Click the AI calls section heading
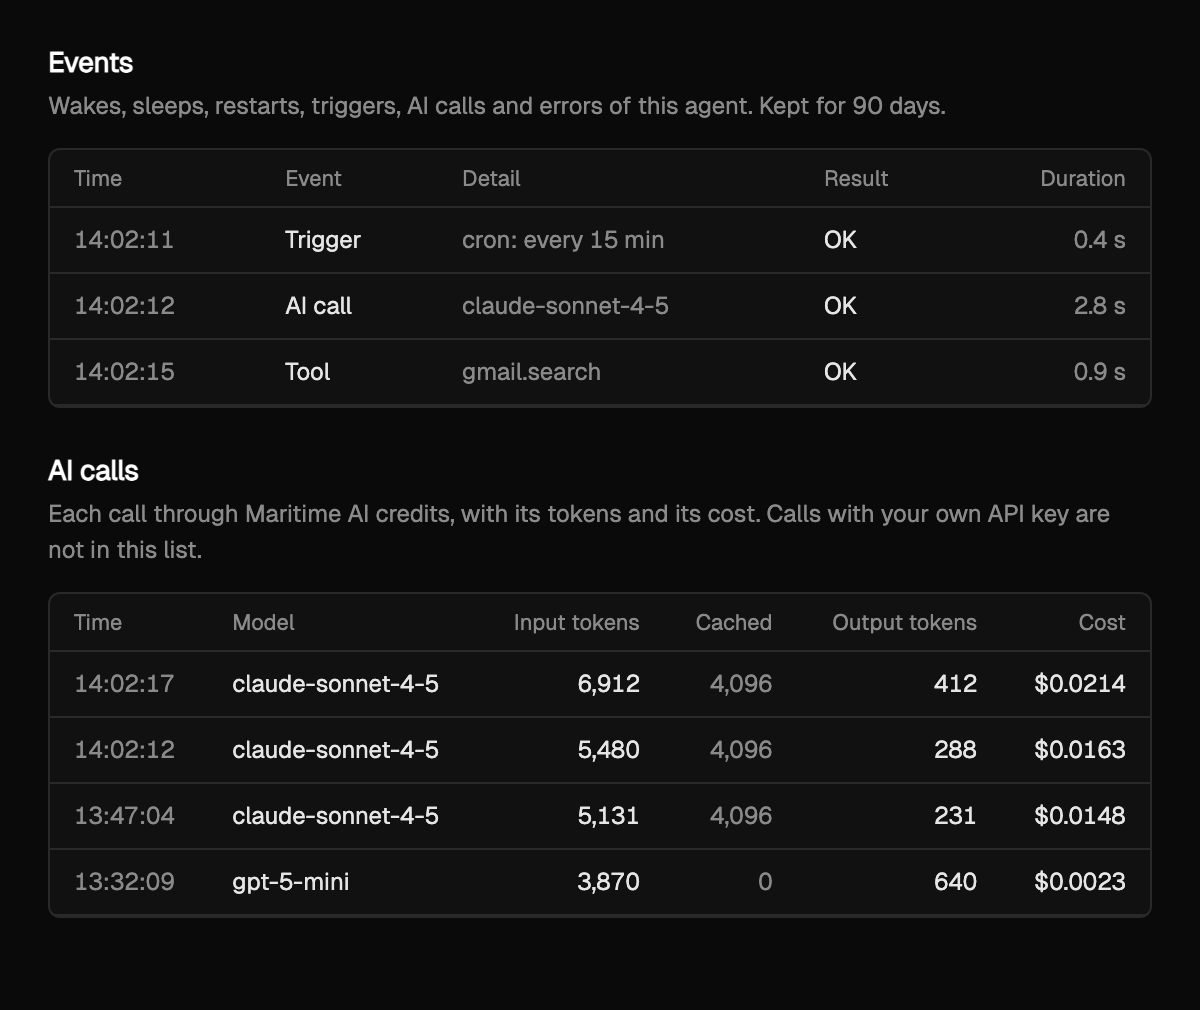The image size is (1200, 1010). pyautogui.click(x=93, y=471)
